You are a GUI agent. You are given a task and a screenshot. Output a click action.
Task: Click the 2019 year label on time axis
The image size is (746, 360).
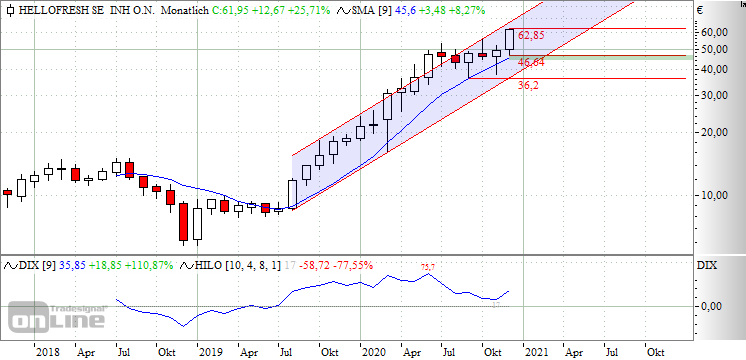pos(211,353)
